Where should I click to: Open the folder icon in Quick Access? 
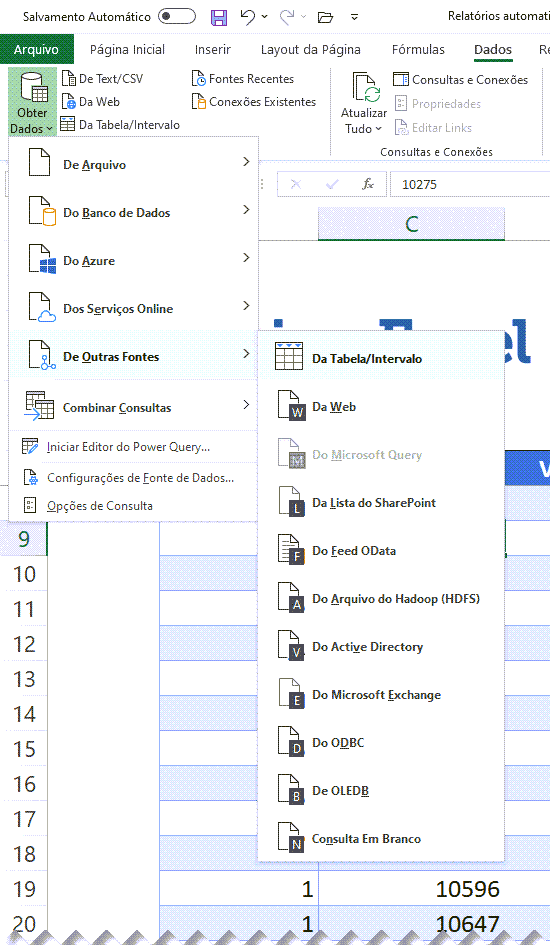pyautogui.click(x=325, y=17)
